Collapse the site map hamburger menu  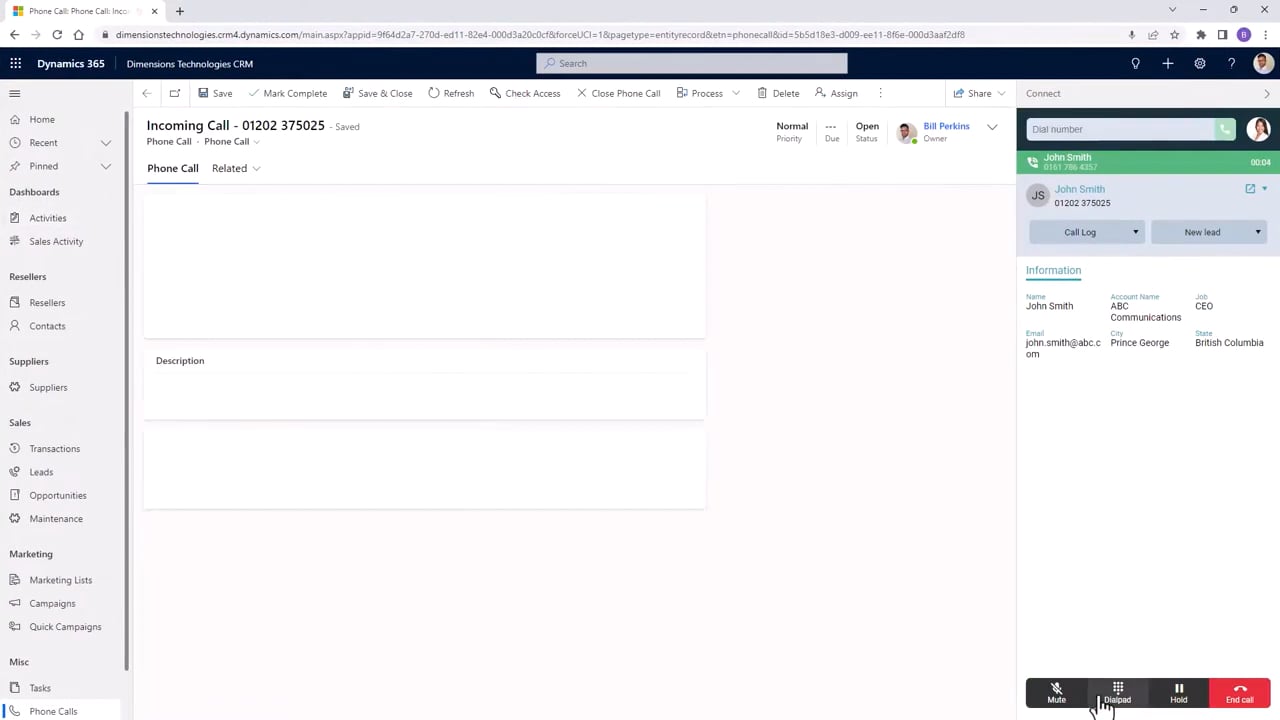[15, 94]
